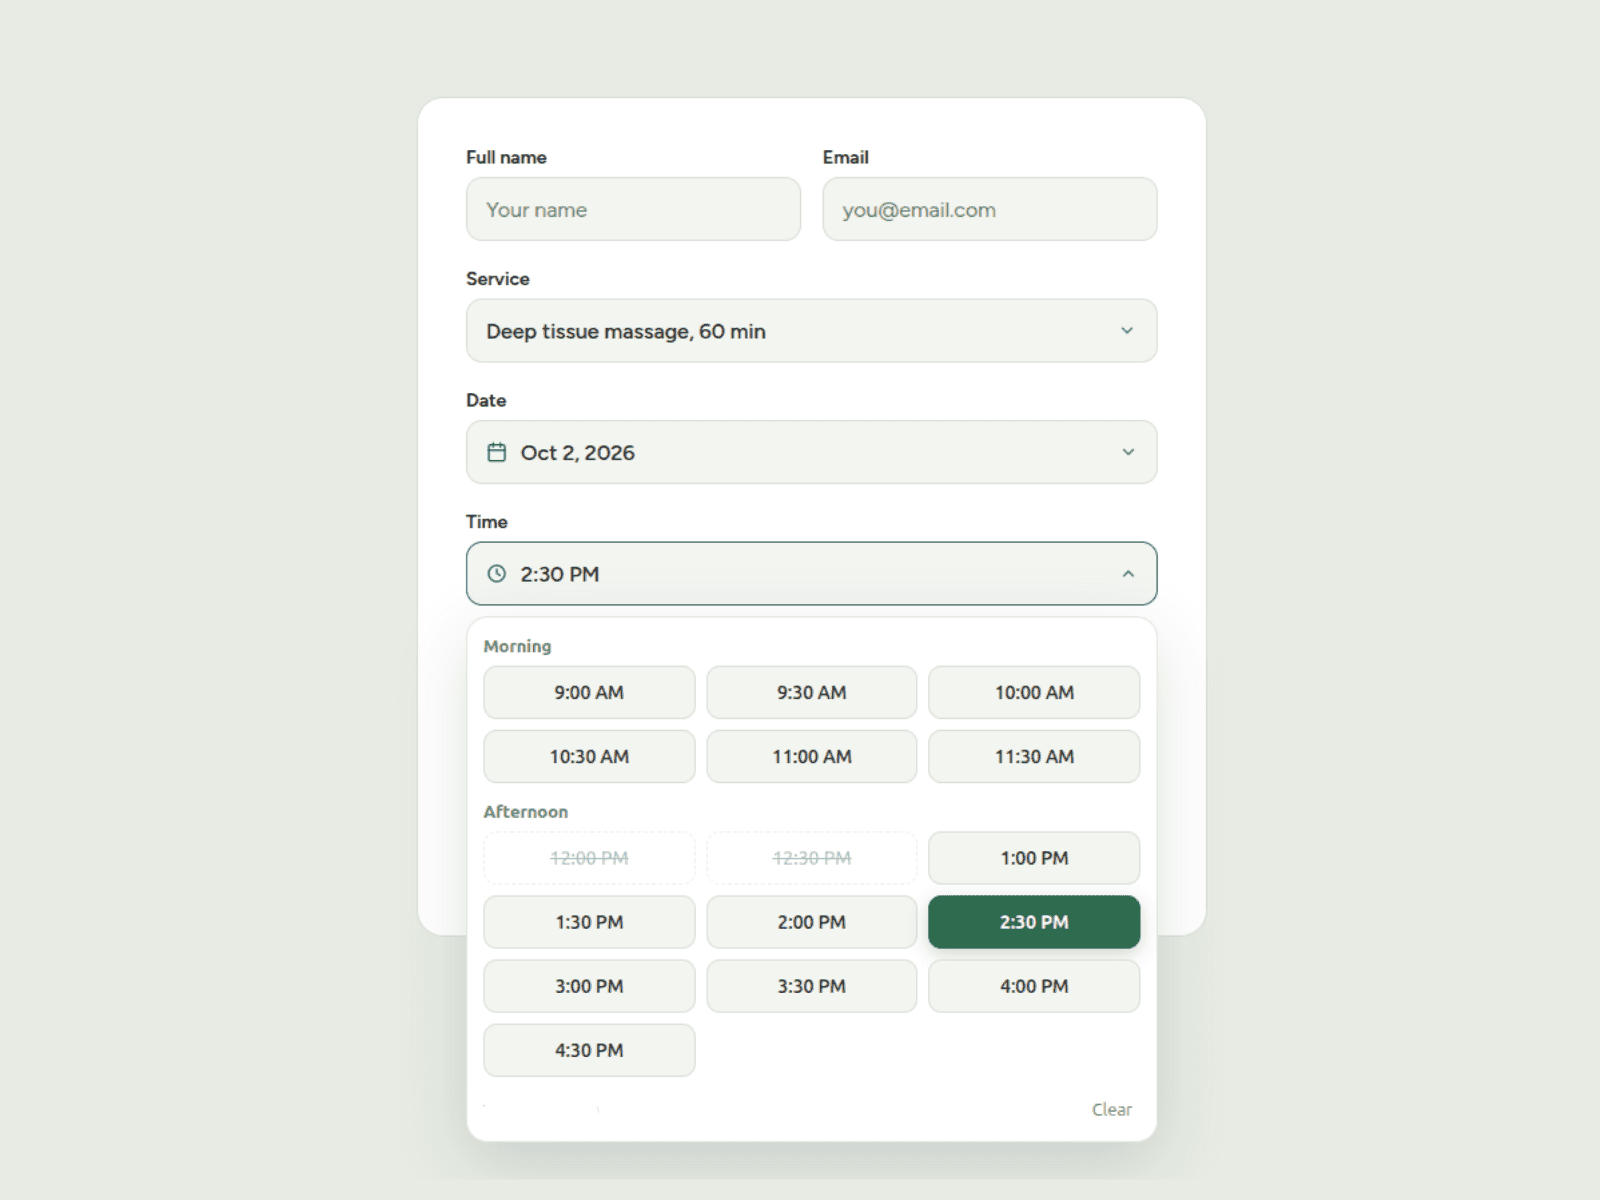Screen dimensions: 1600x1200
Task: Click the unavailable 12:30 PM slot
Action: click(811, 858)
